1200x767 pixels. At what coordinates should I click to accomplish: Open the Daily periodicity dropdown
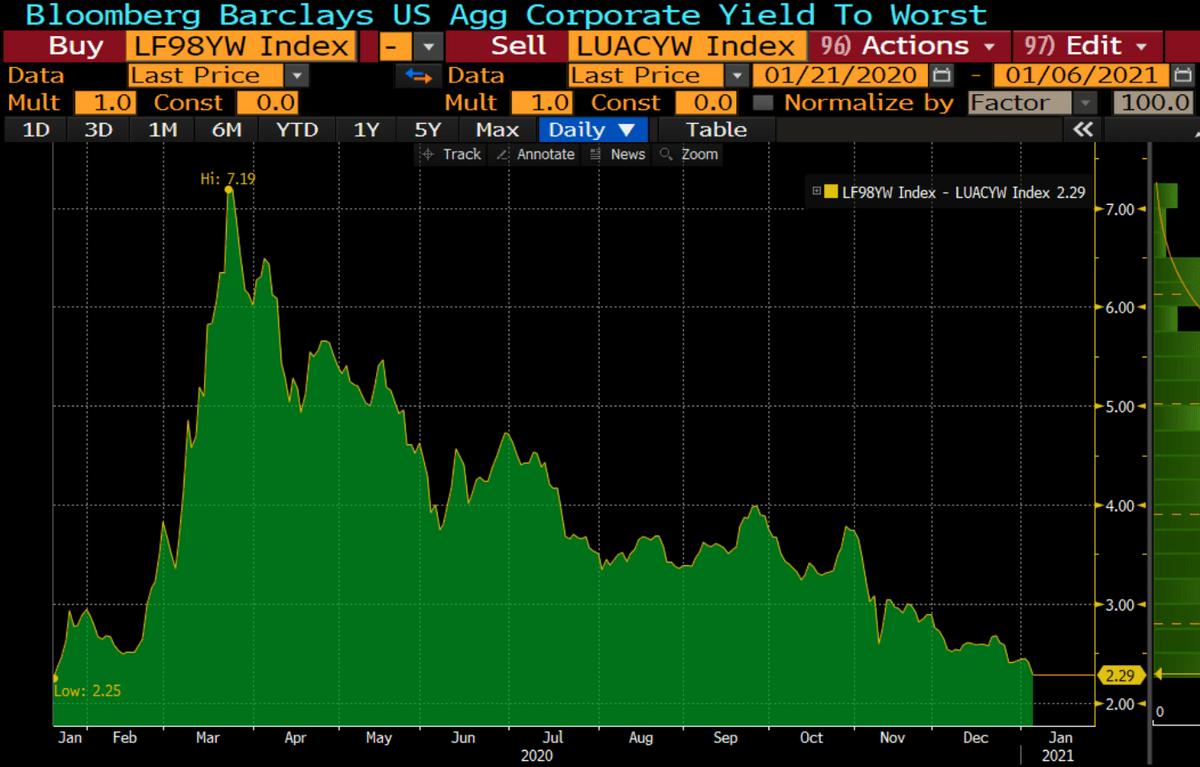point(593,129)
